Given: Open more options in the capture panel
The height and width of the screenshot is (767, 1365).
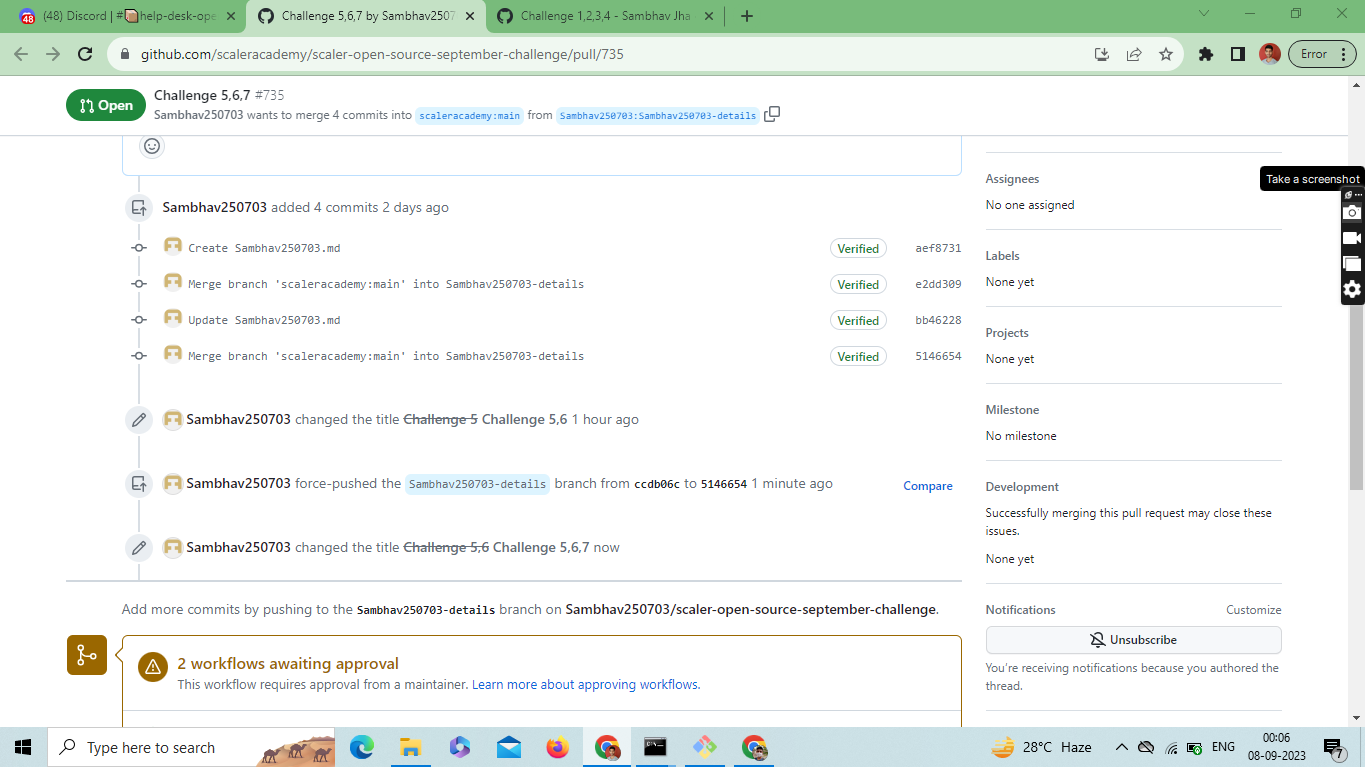Looking at the screenshot, I should click(x=1358, y=194).
